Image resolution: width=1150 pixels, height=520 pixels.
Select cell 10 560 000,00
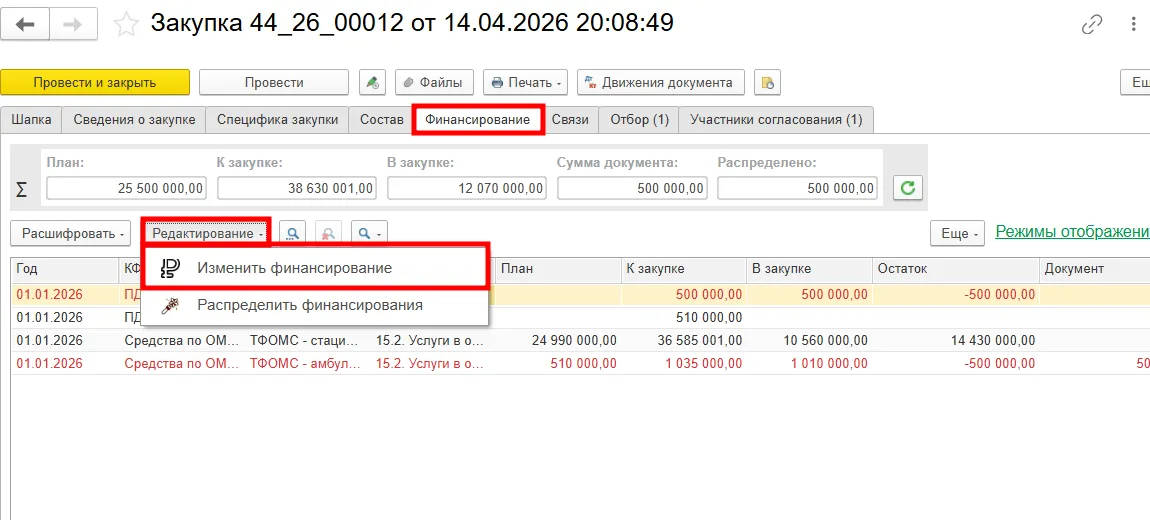tap(809, 340)
